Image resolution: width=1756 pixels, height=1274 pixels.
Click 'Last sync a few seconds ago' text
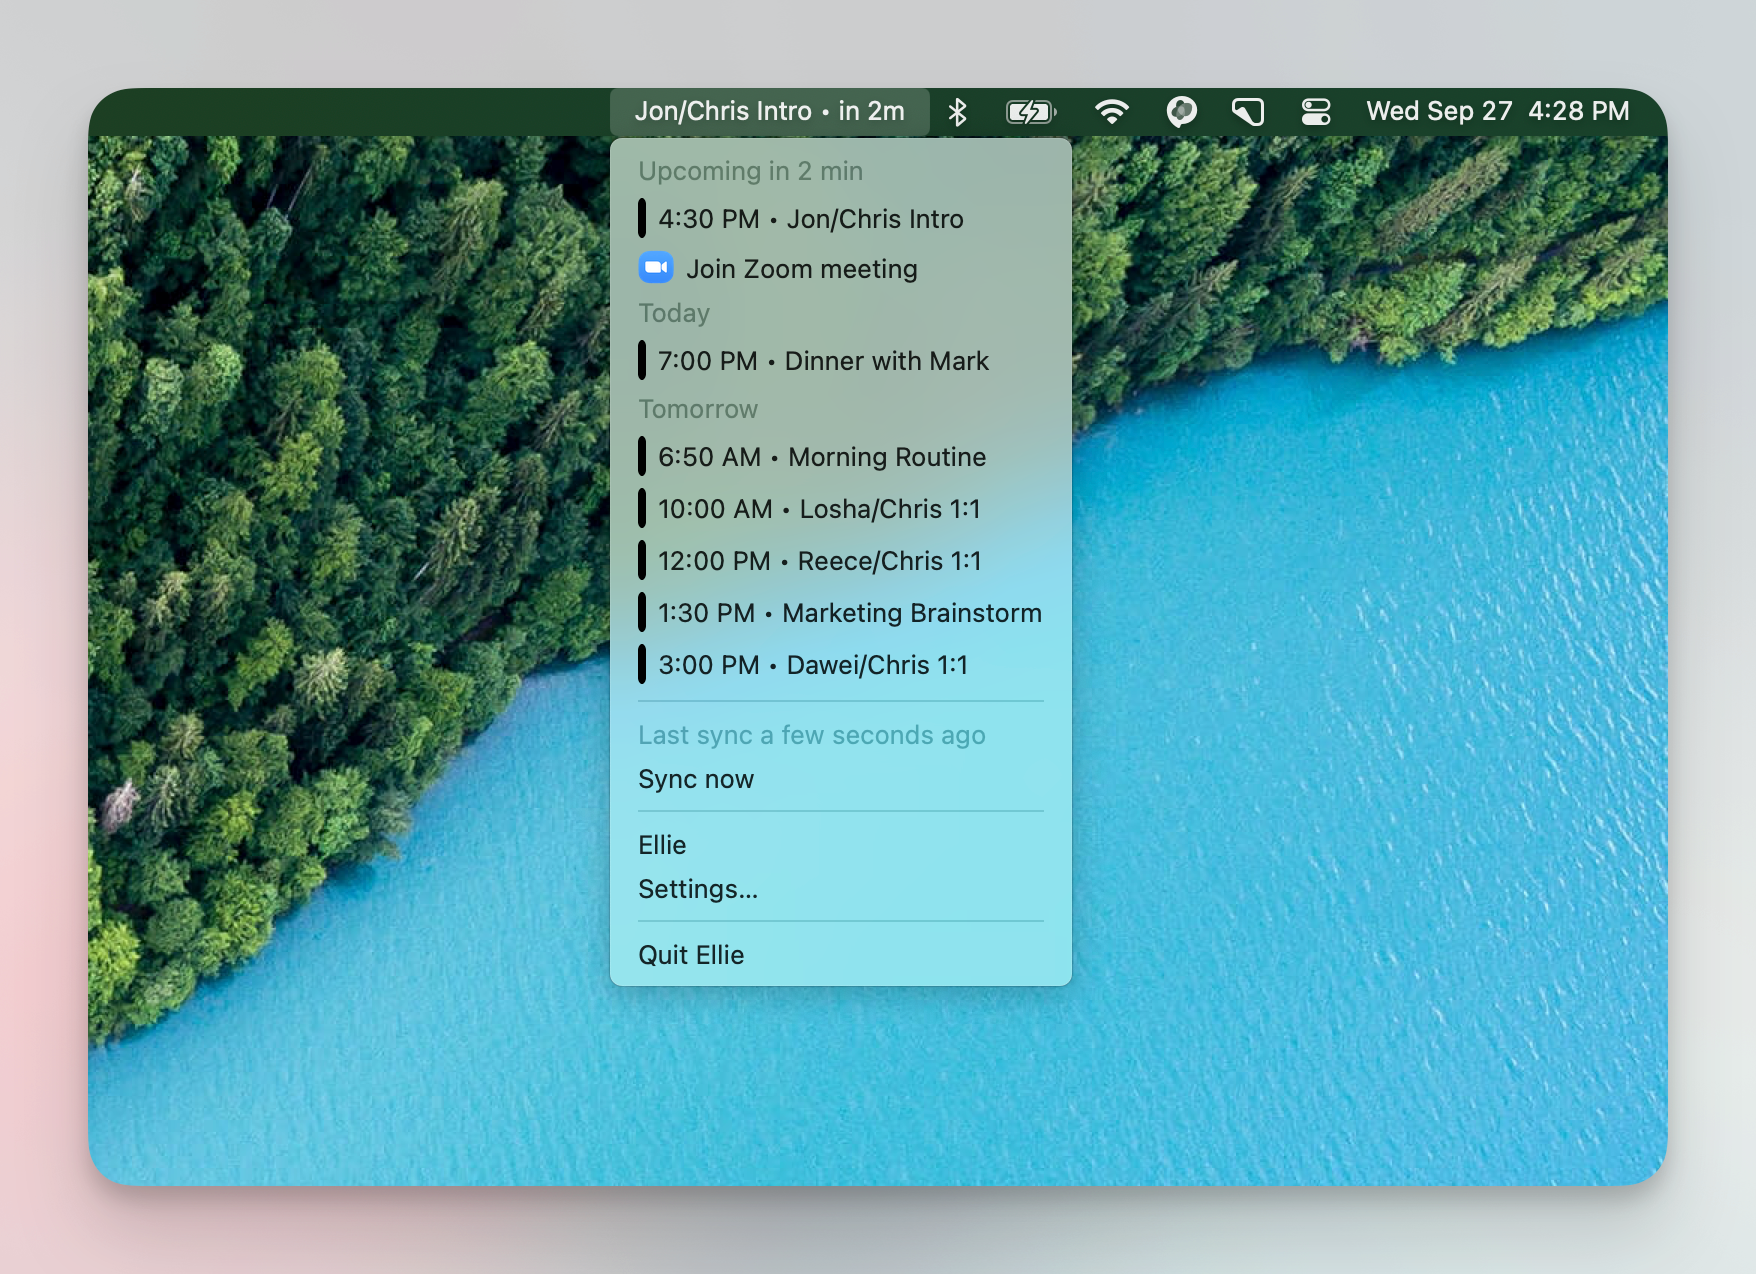812,735
